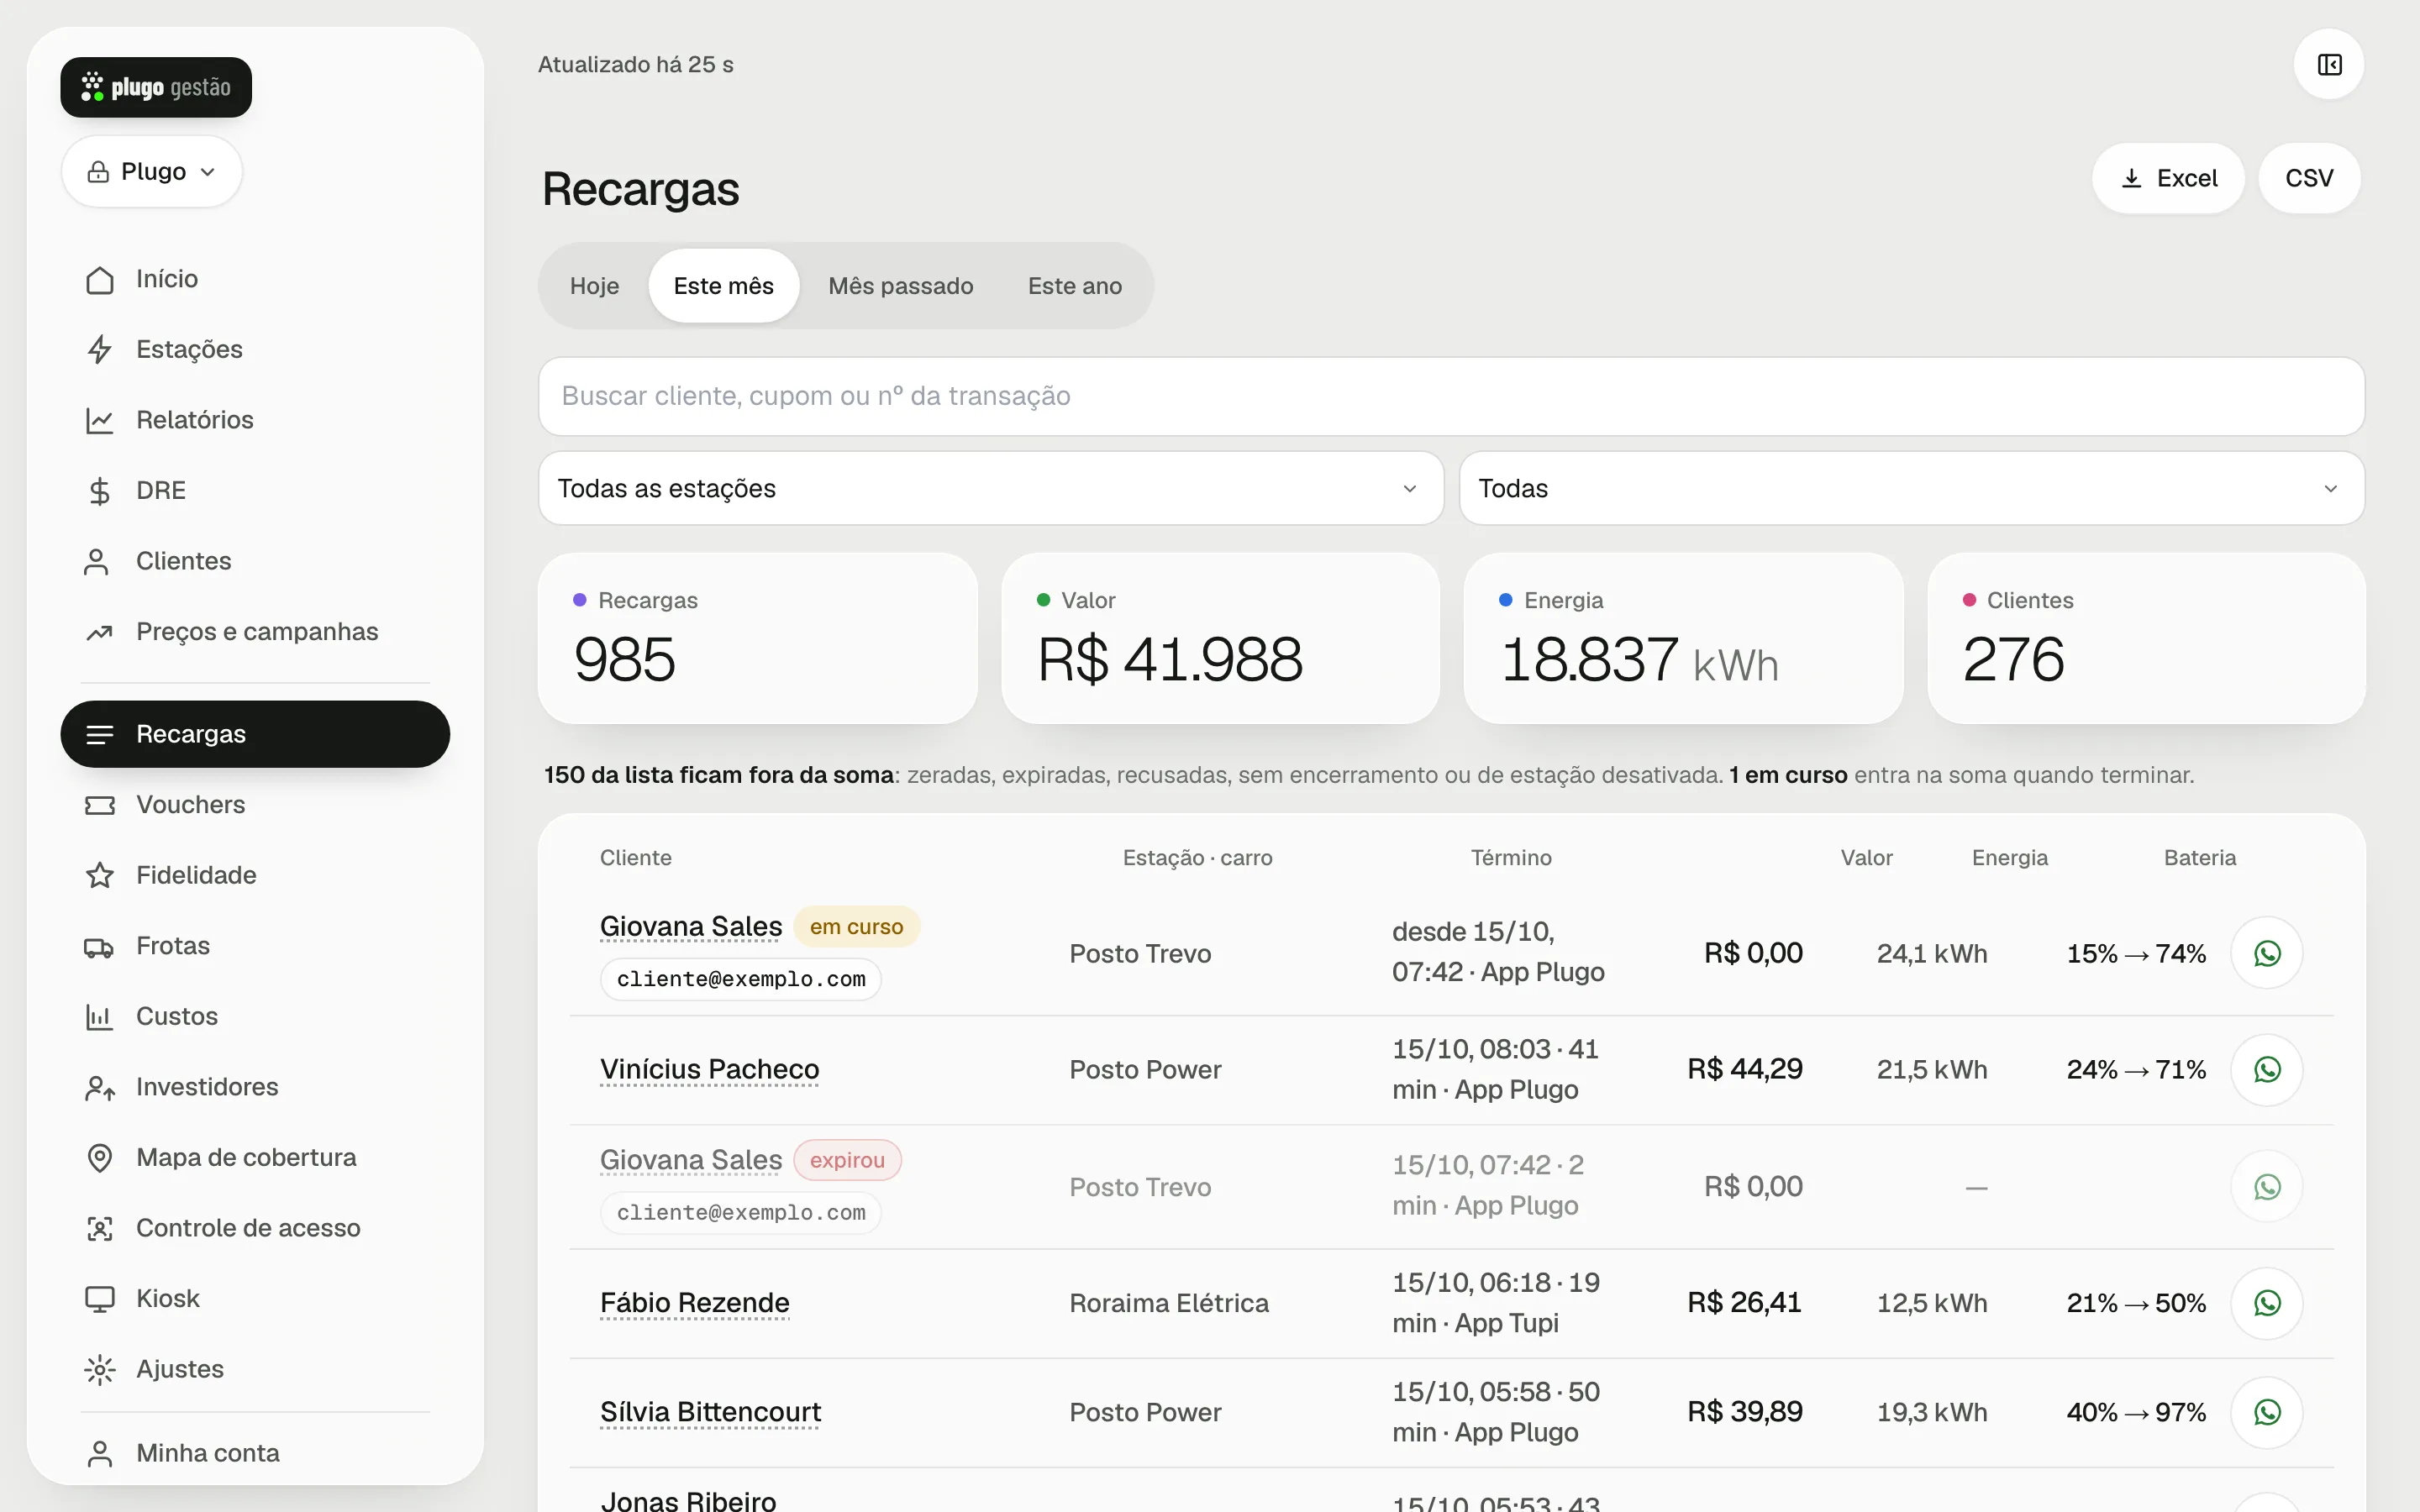Open Ajustes settings
This screenshot has width=2420, height=1512.
[x=255, y=1369]
